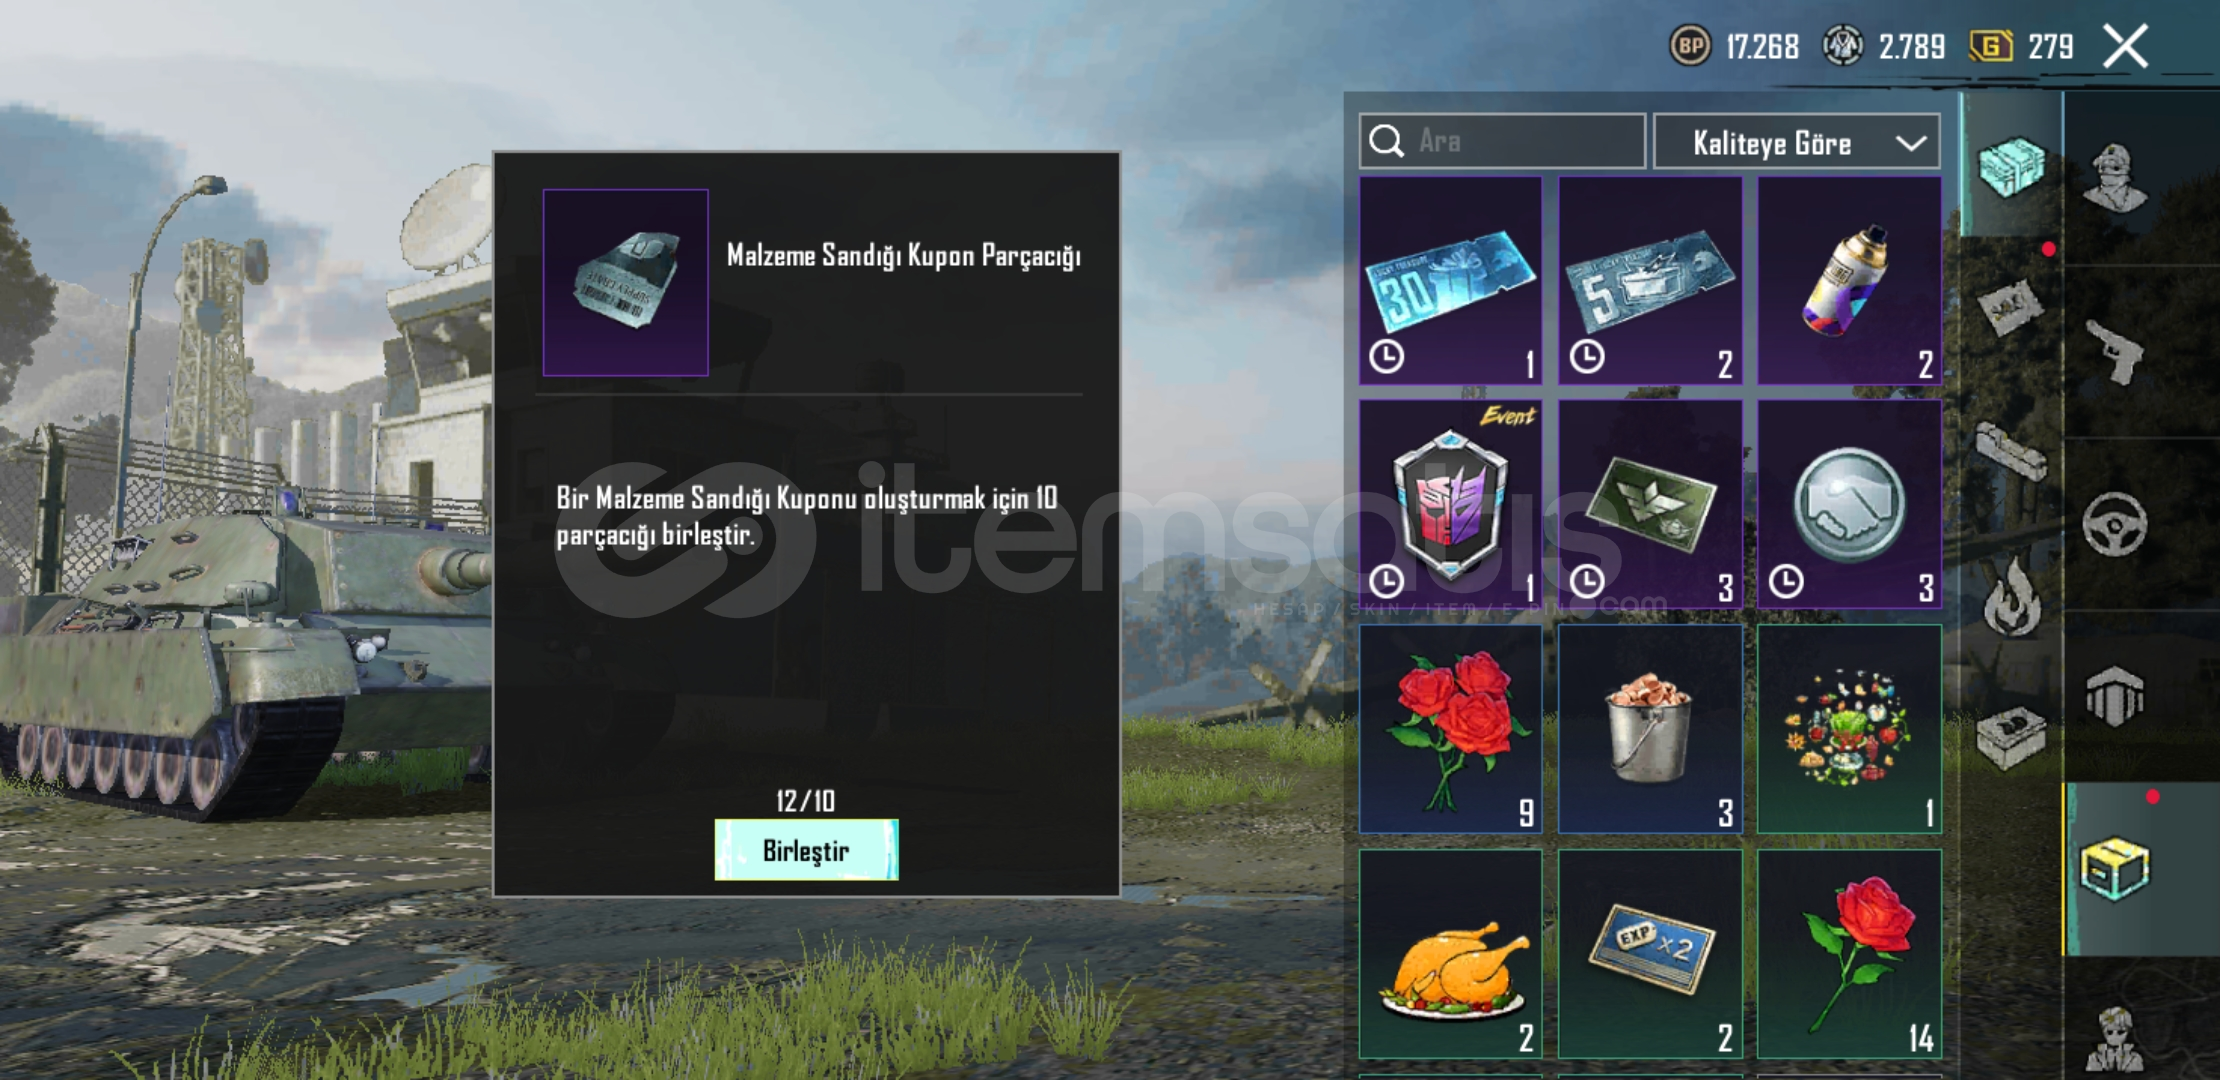Click the BP currency coin icon

tap(1690, 46)
